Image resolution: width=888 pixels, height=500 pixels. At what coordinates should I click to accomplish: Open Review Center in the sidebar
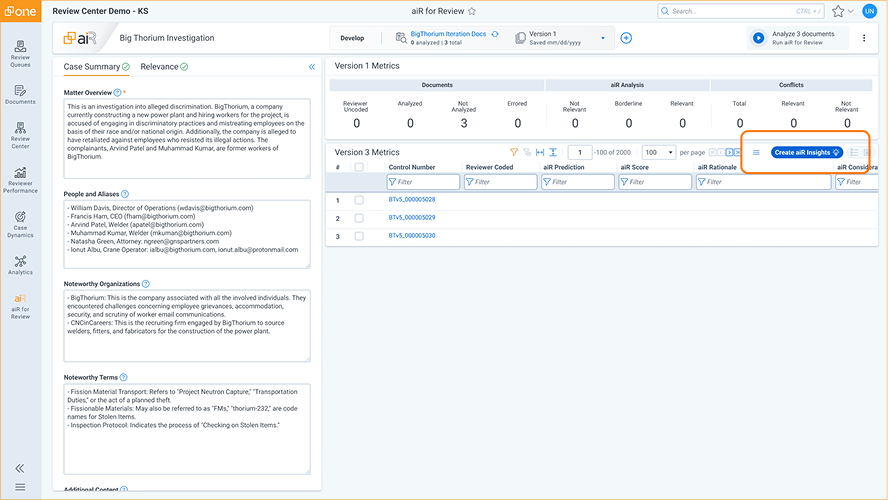coord(20,135)
